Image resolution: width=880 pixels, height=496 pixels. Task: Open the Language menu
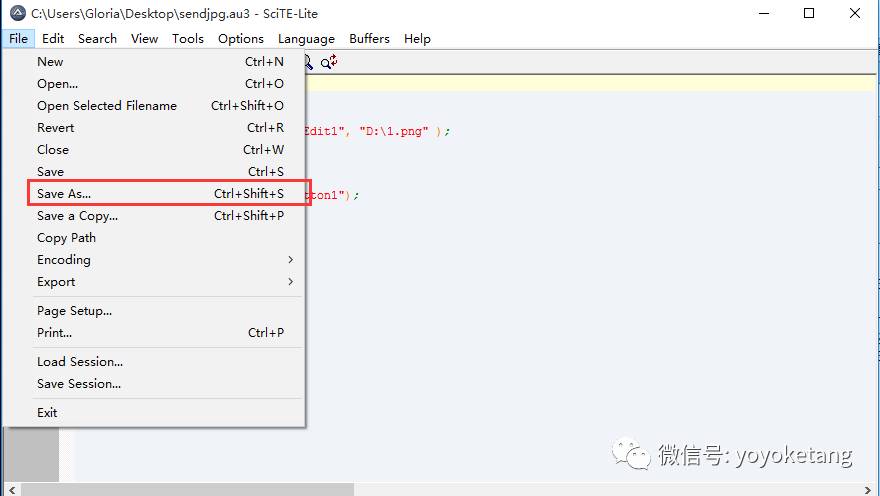(x=306, y=39)
